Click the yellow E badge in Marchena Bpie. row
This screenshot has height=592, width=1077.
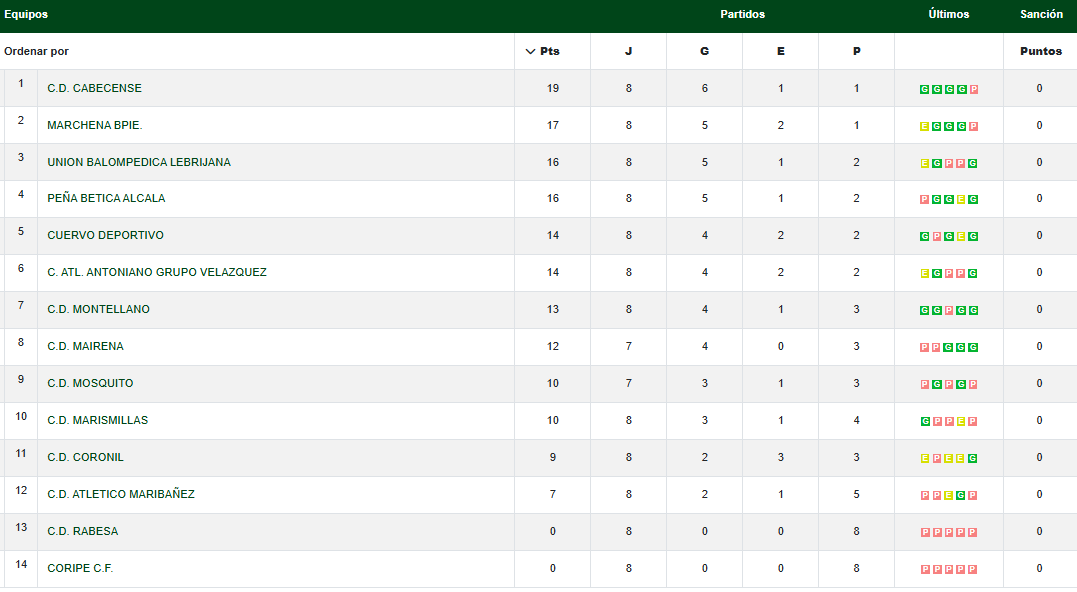[x=925, y=127]
